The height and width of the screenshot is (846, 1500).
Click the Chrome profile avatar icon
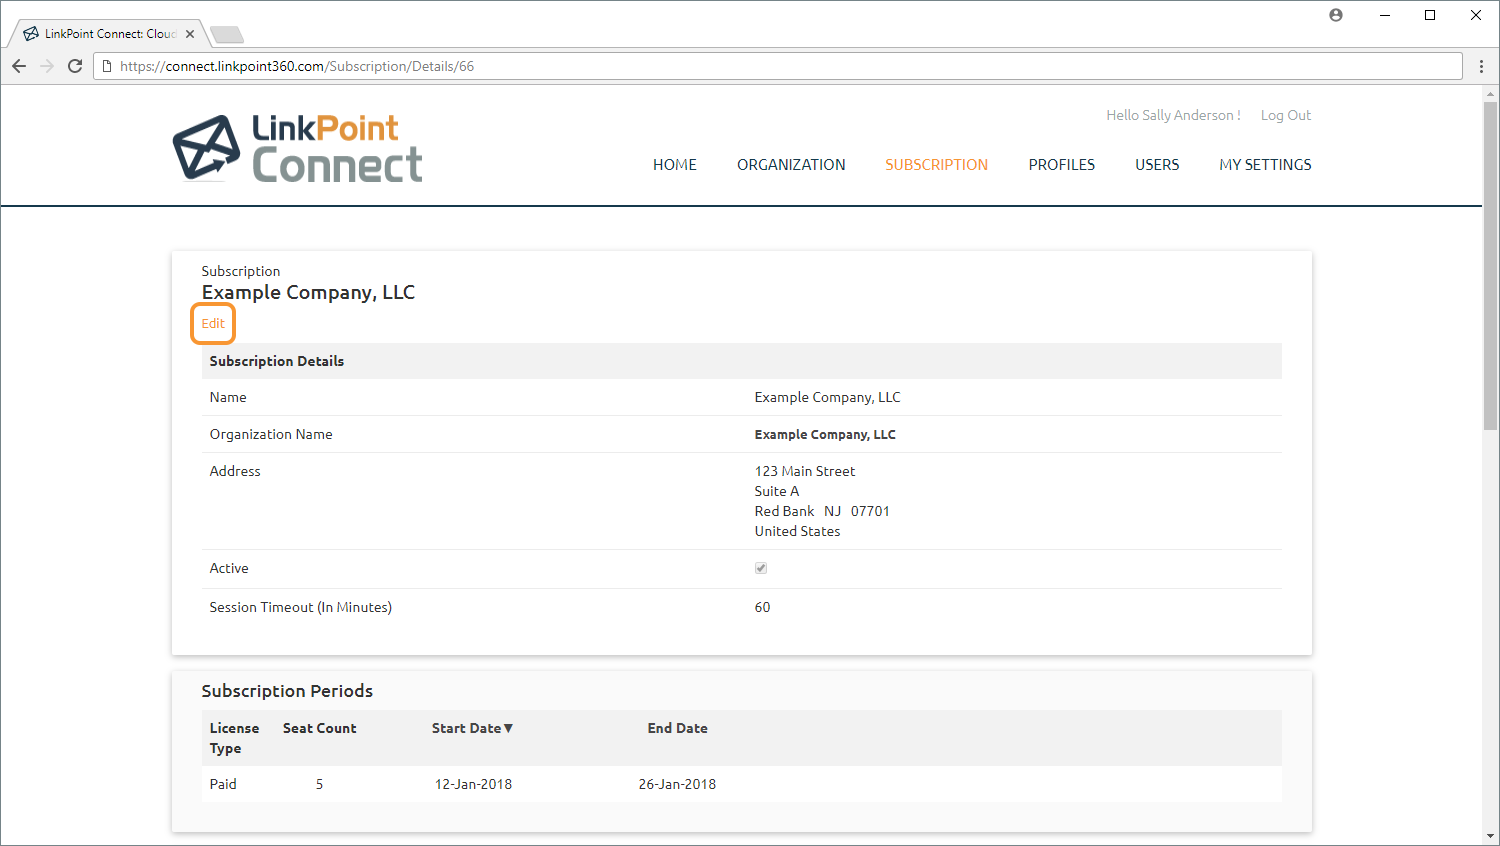(1336, 15)
